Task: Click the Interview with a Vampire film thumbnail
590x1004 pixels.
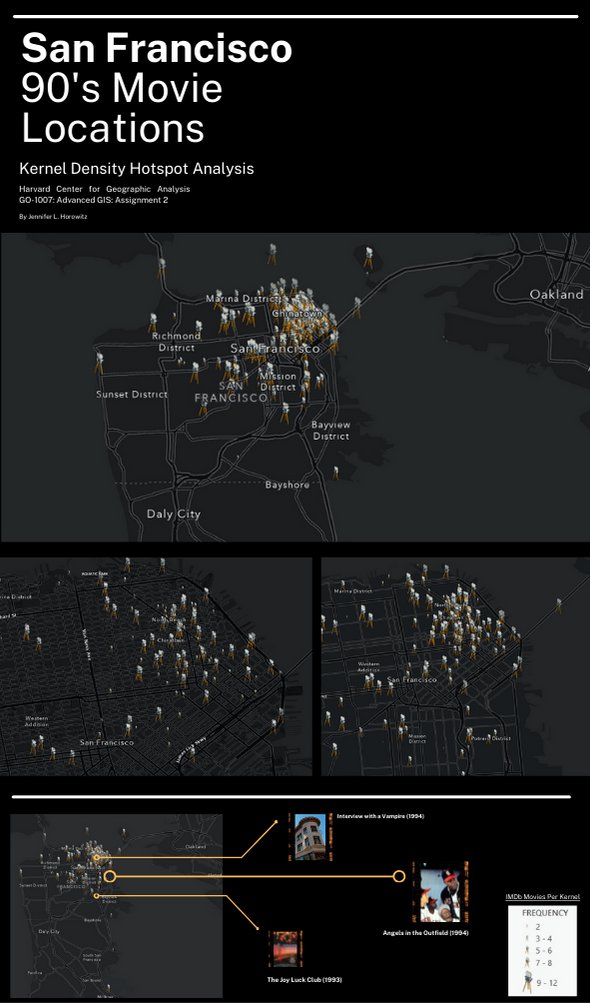Action: click(x=310, y=836)
